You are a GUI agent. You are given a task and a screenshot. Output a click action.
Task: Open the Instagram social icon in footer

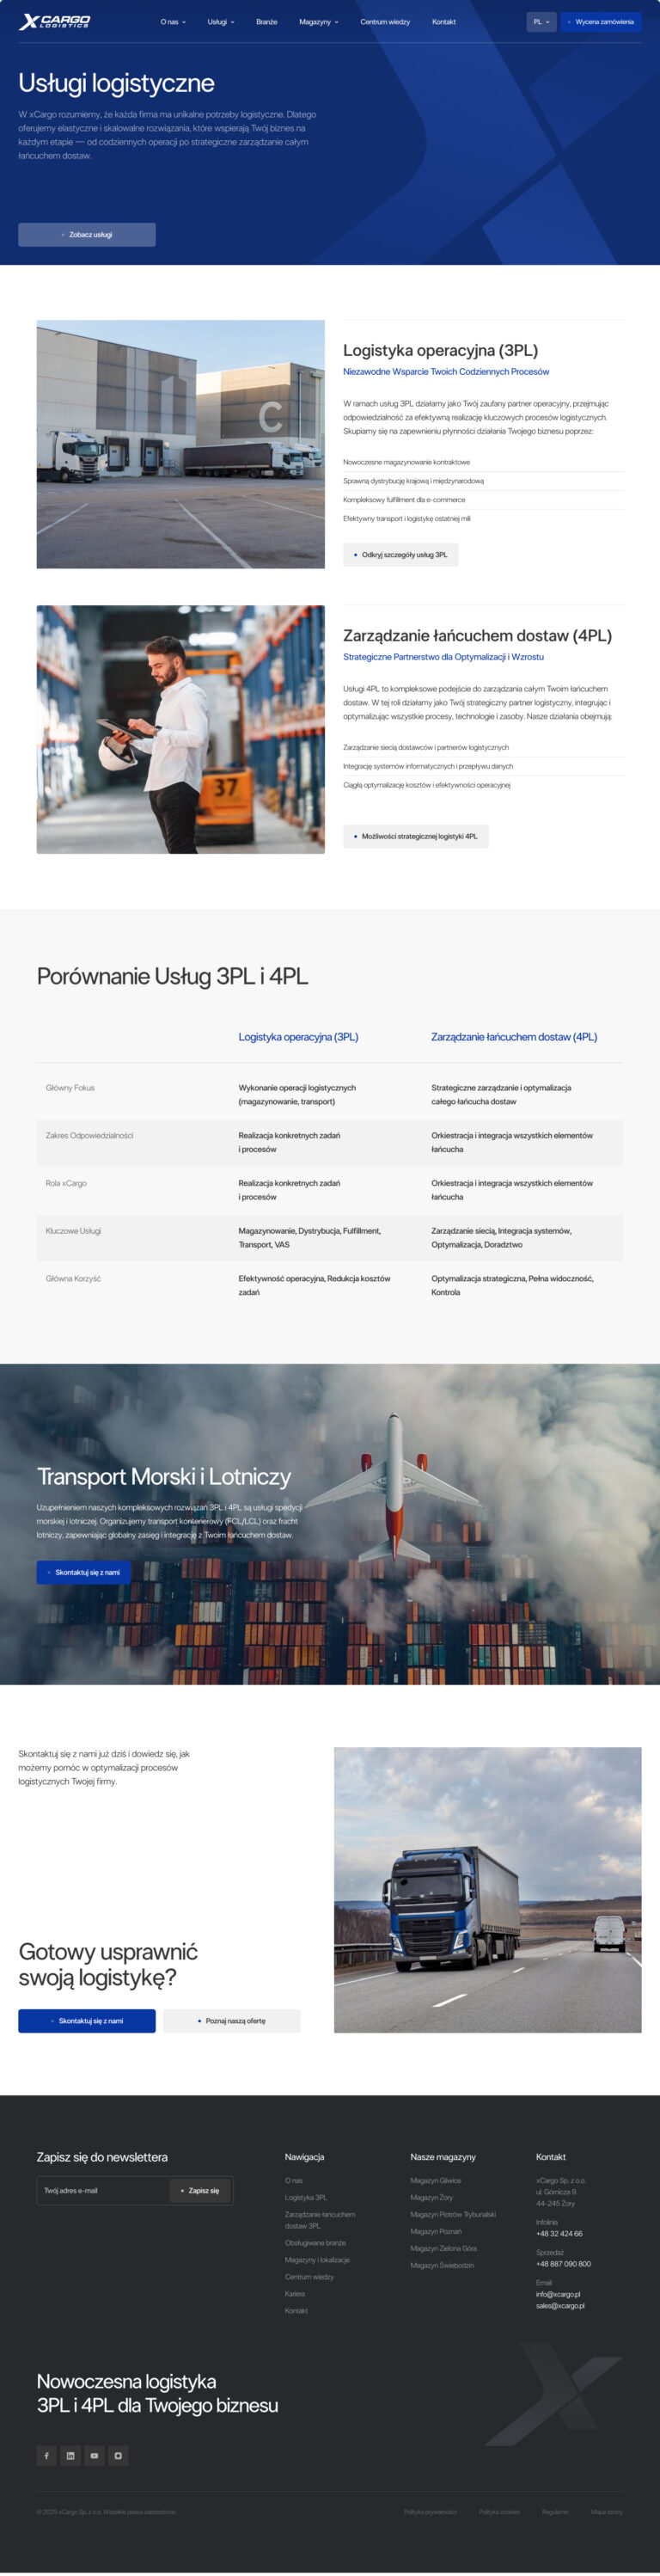(x=118, y=2455)
